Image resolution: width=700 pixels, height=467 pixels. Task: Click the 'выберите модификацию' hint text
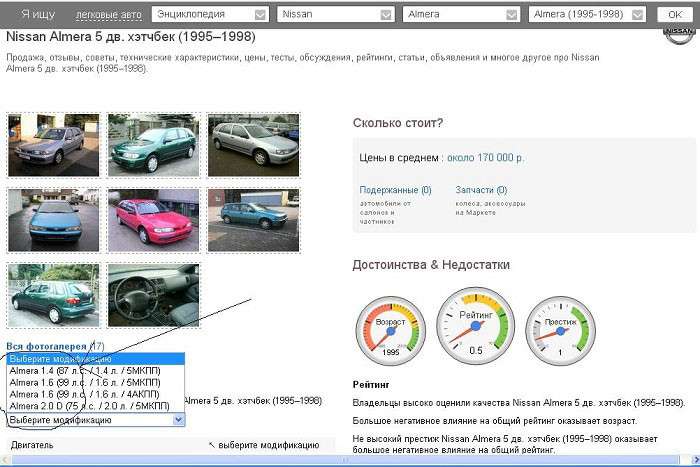pos(269,445)
